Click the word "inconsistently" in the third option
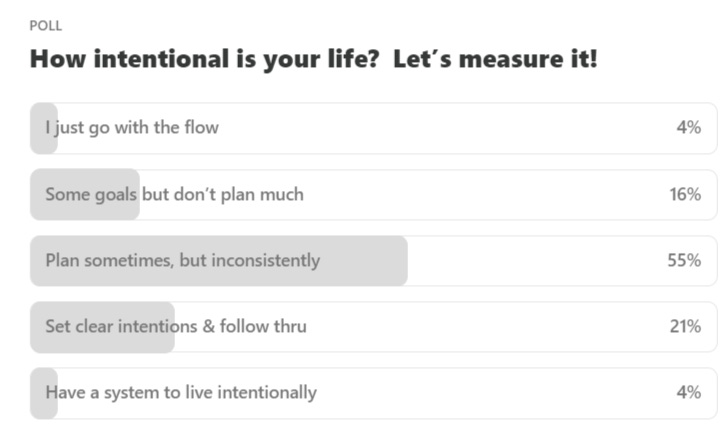The image size is (725, 445). pos(265,260)
